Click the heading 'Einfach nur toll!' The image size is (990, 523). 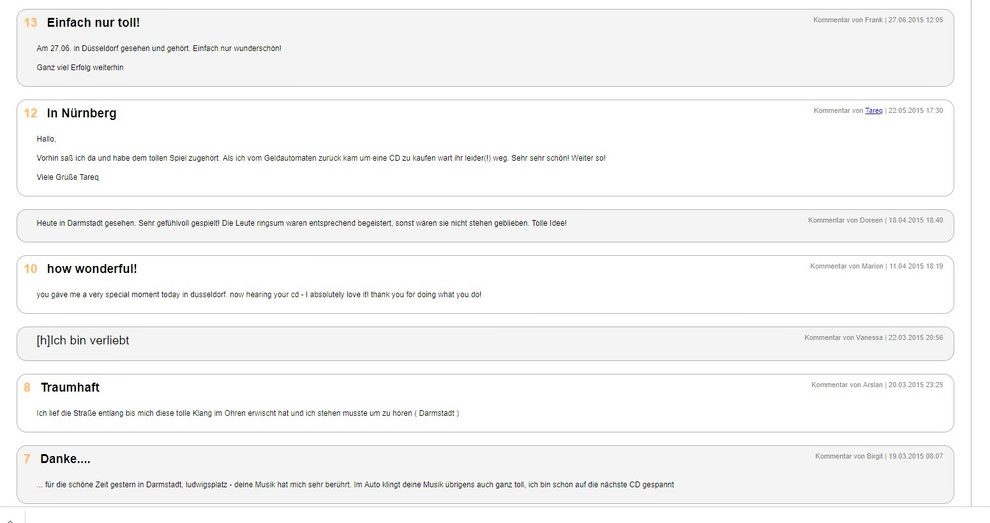tap(93, 23)
